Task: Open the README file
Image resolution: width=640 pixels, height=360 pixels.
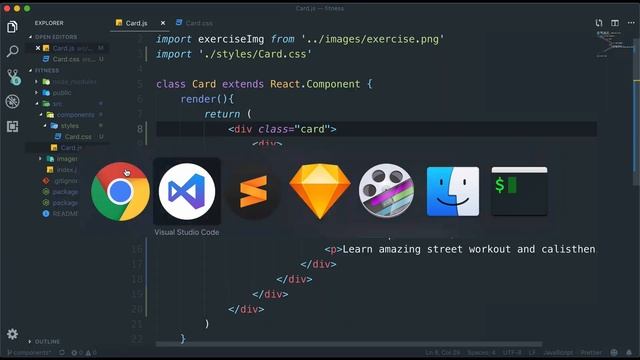Action: point(65,213)
